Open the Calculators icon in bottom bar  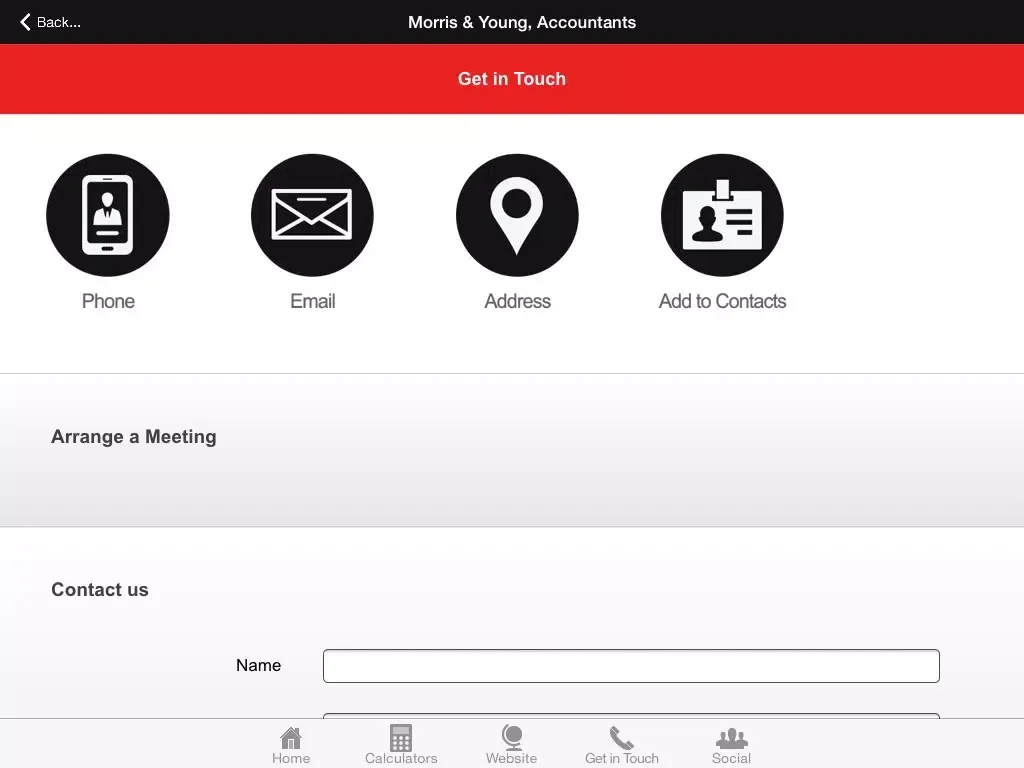point(401,739)
